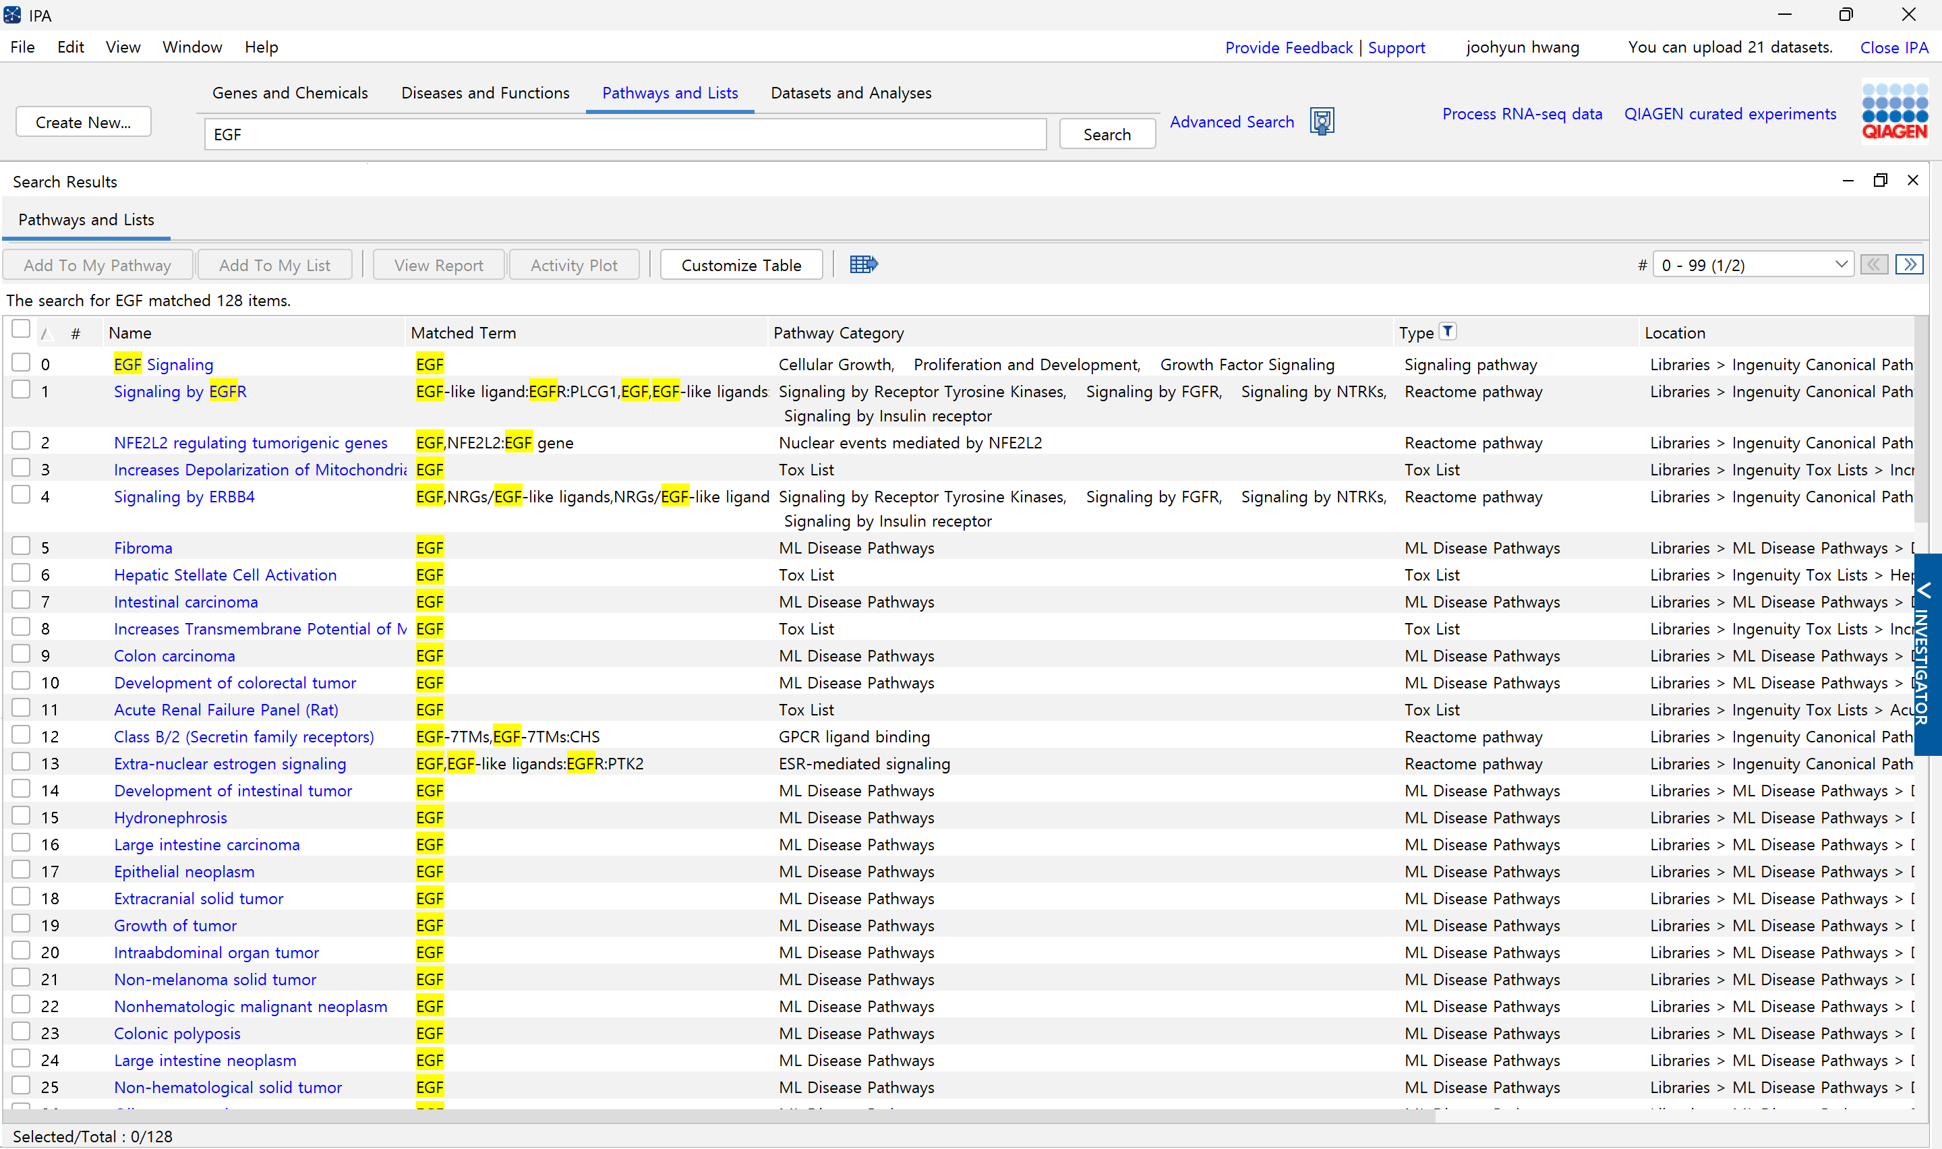Open the Intestinal carcinoma pathway link
The height and width of the screenshot is (1149, 1942).
[x=186, y=602]
